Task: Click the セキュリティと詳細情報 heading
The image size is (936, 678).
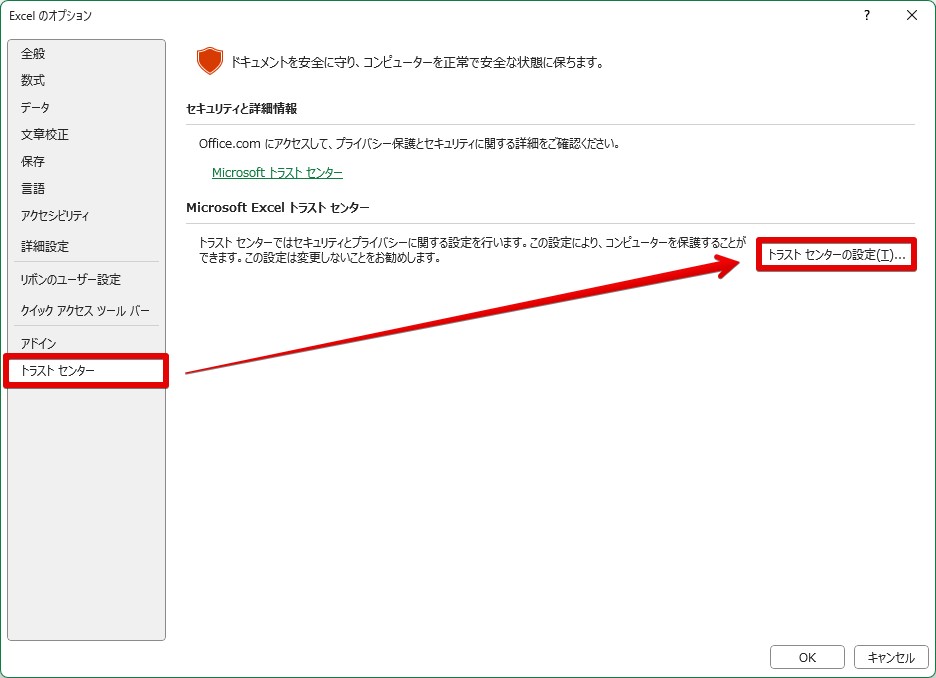Action: (x=241, y=109)
